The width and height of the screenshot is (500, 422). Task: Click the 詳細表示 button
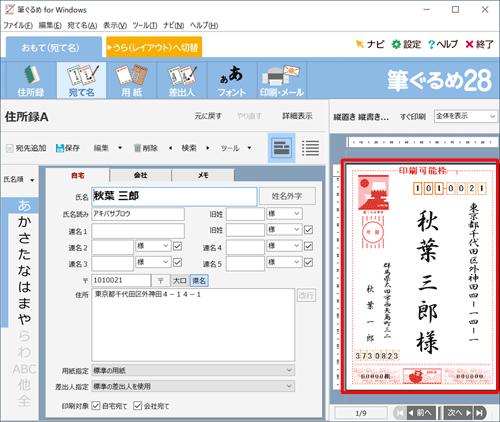pyautogui.click(x=297, y=116)
